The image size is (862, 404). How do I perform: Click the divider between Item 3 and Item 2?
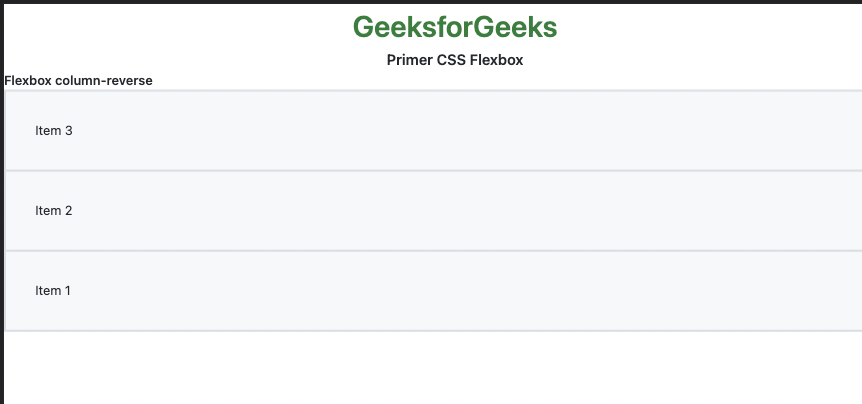pyautogui.click(x=430, y=171)
